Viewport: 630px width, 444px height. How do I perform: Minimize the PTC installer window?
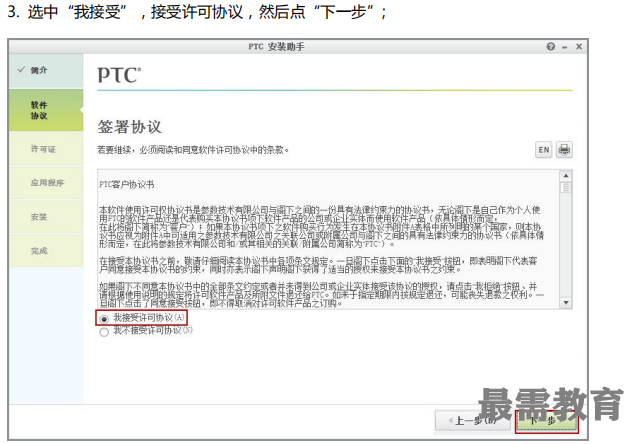565,47
